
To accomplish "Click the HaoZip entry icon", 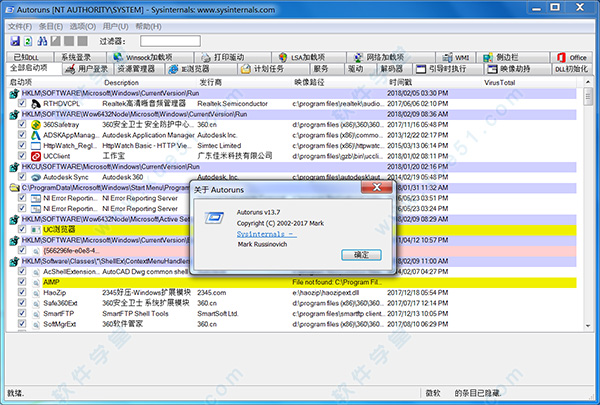I will pos(36,293).
